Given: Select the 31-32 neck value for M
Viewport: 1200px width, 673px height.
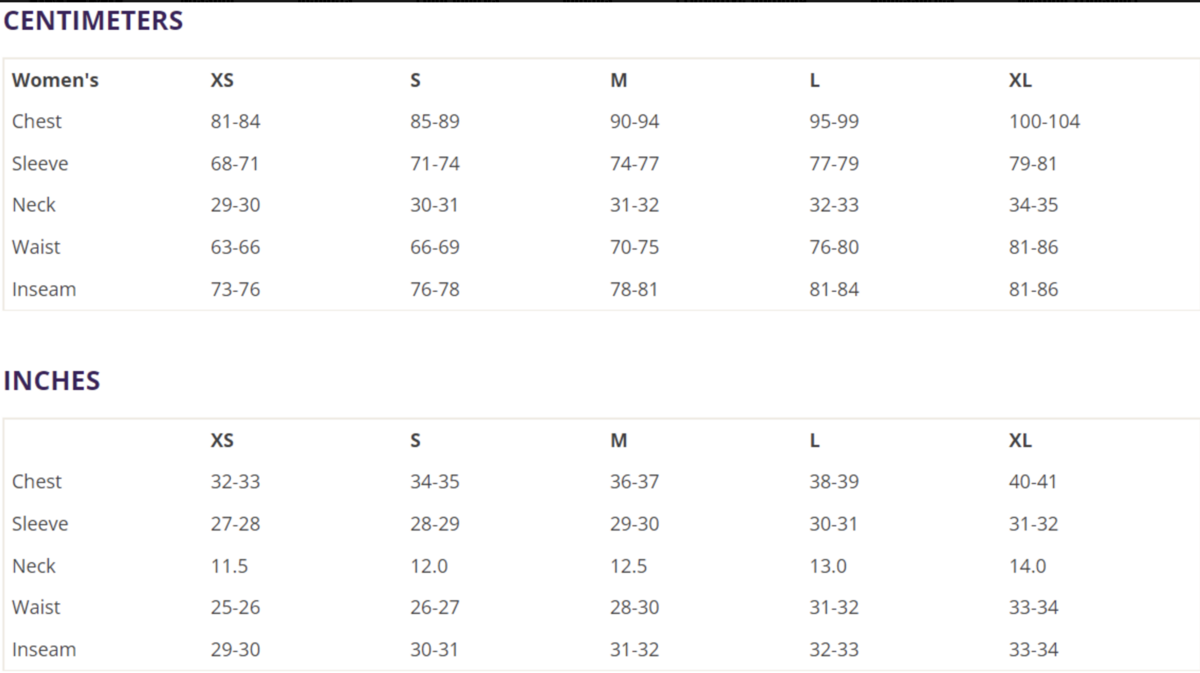Looking at the screenshot, I should tap(635, 205).
